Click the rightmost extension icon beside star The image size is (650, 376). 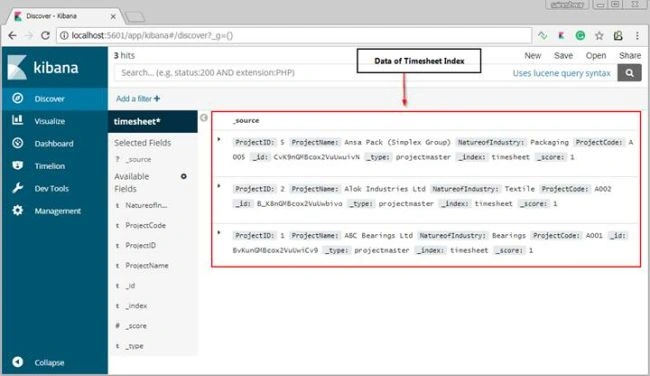click(618, 36)
